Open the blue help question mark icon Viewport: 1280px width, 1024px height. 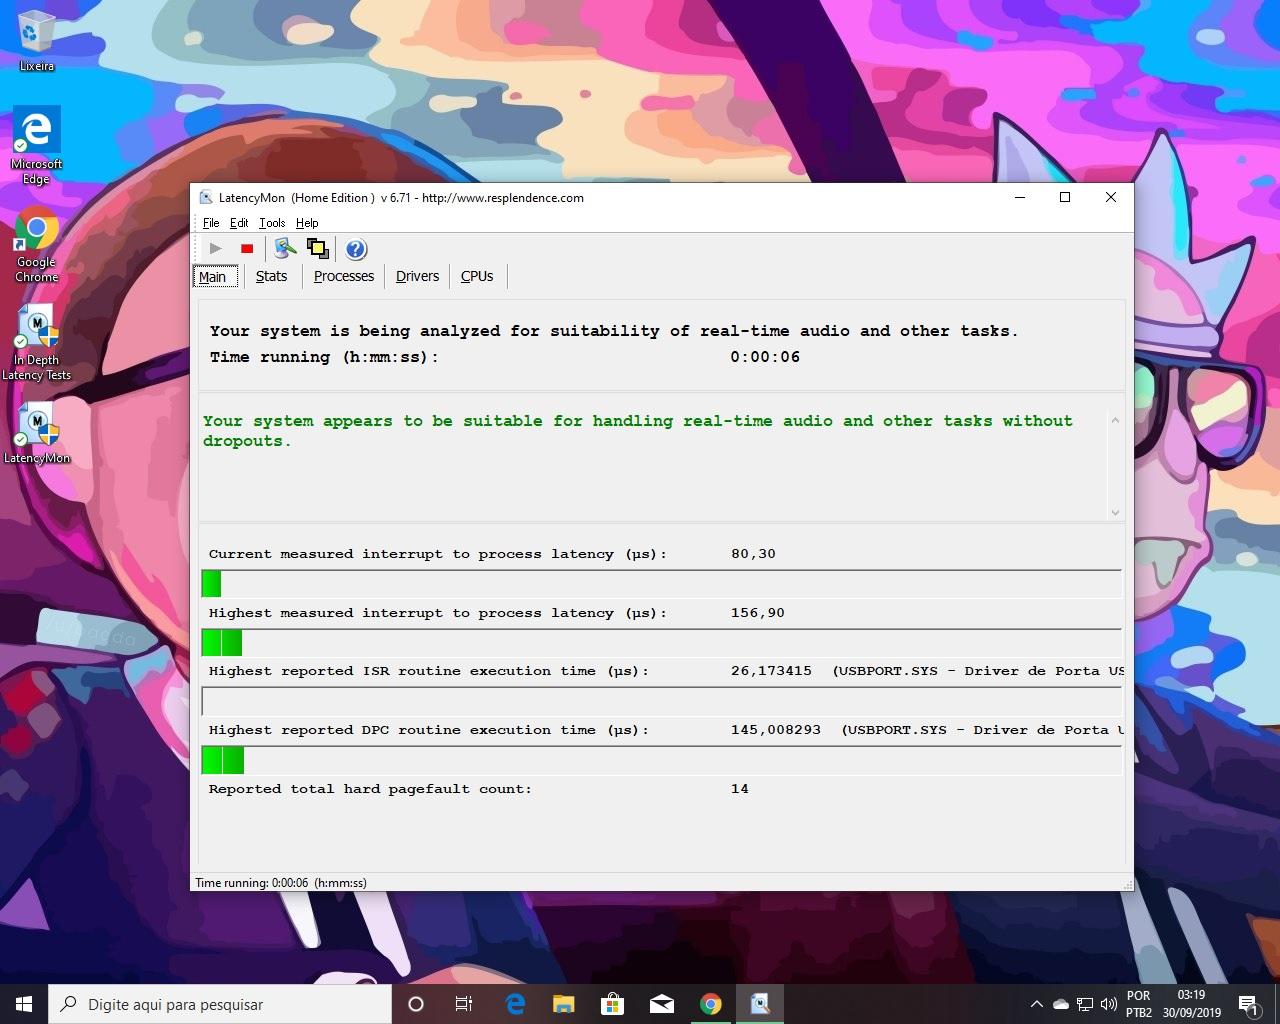coord(356,249)
